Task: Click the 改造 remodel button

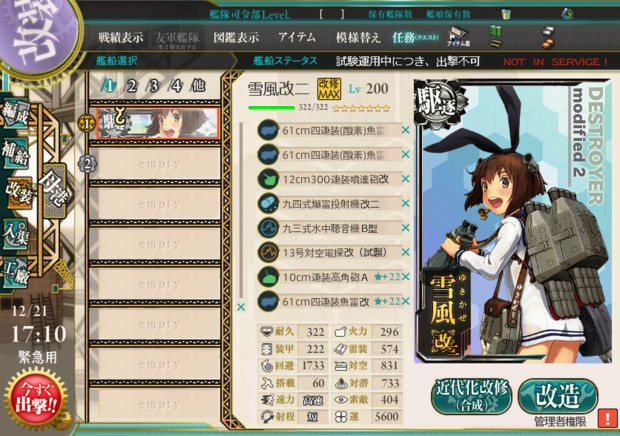Action: click(558, 396)
